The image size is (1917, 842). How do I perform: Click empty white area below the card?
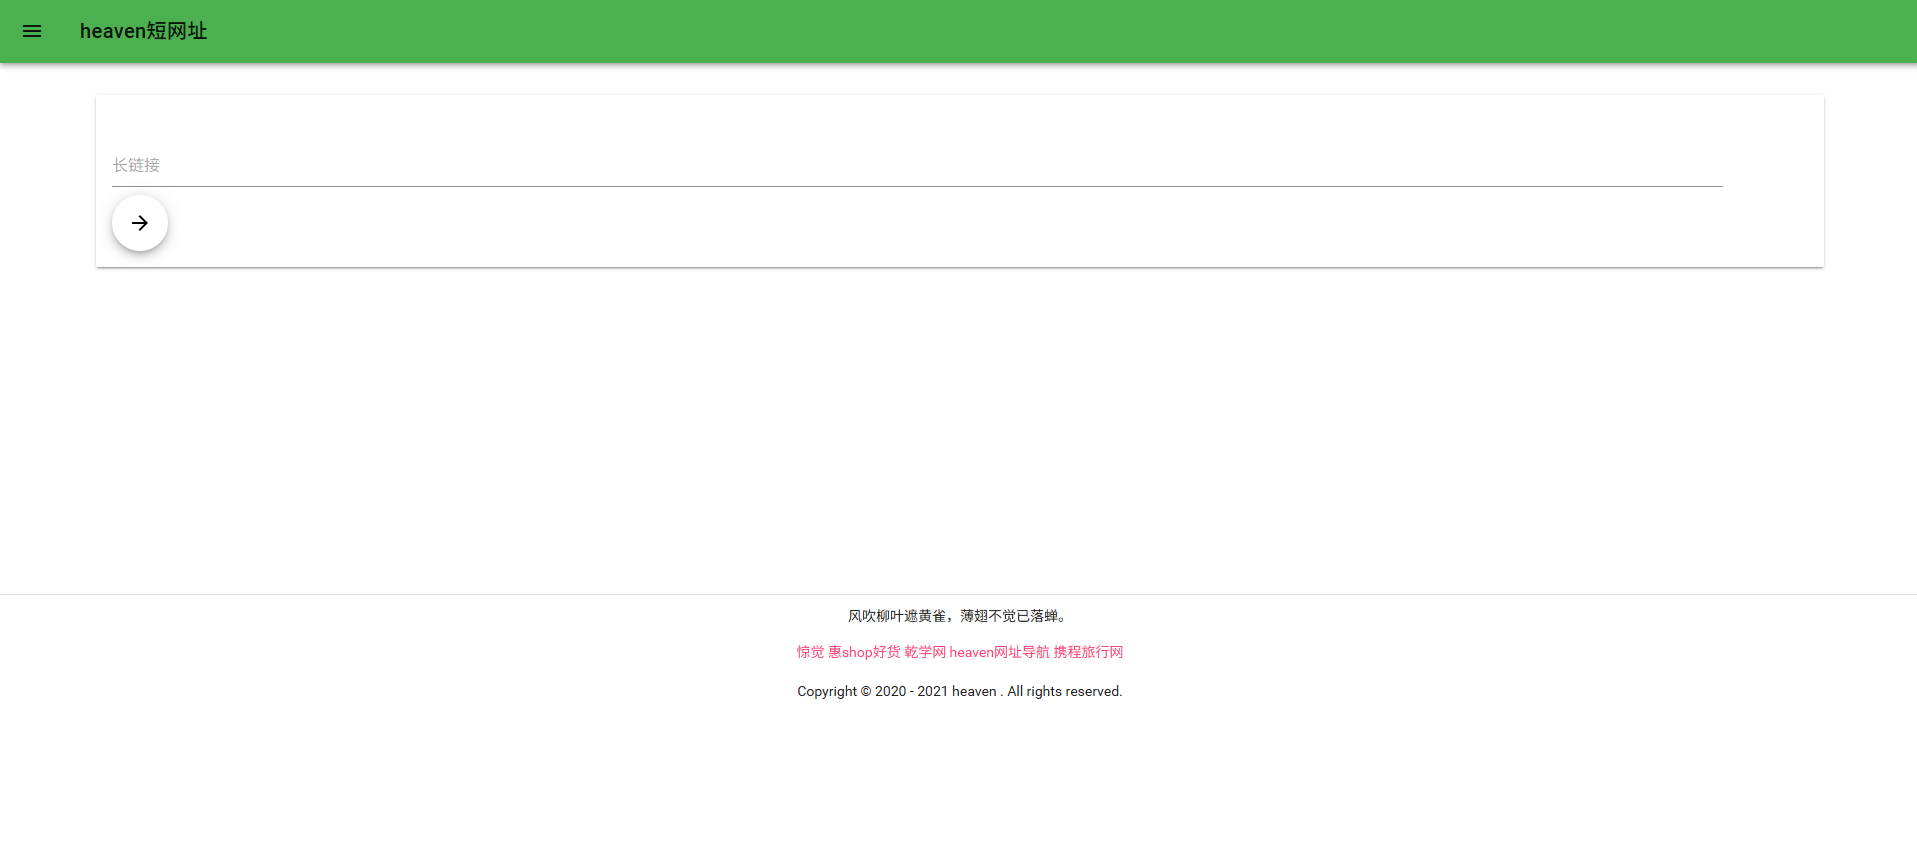[x=958, y=420]
